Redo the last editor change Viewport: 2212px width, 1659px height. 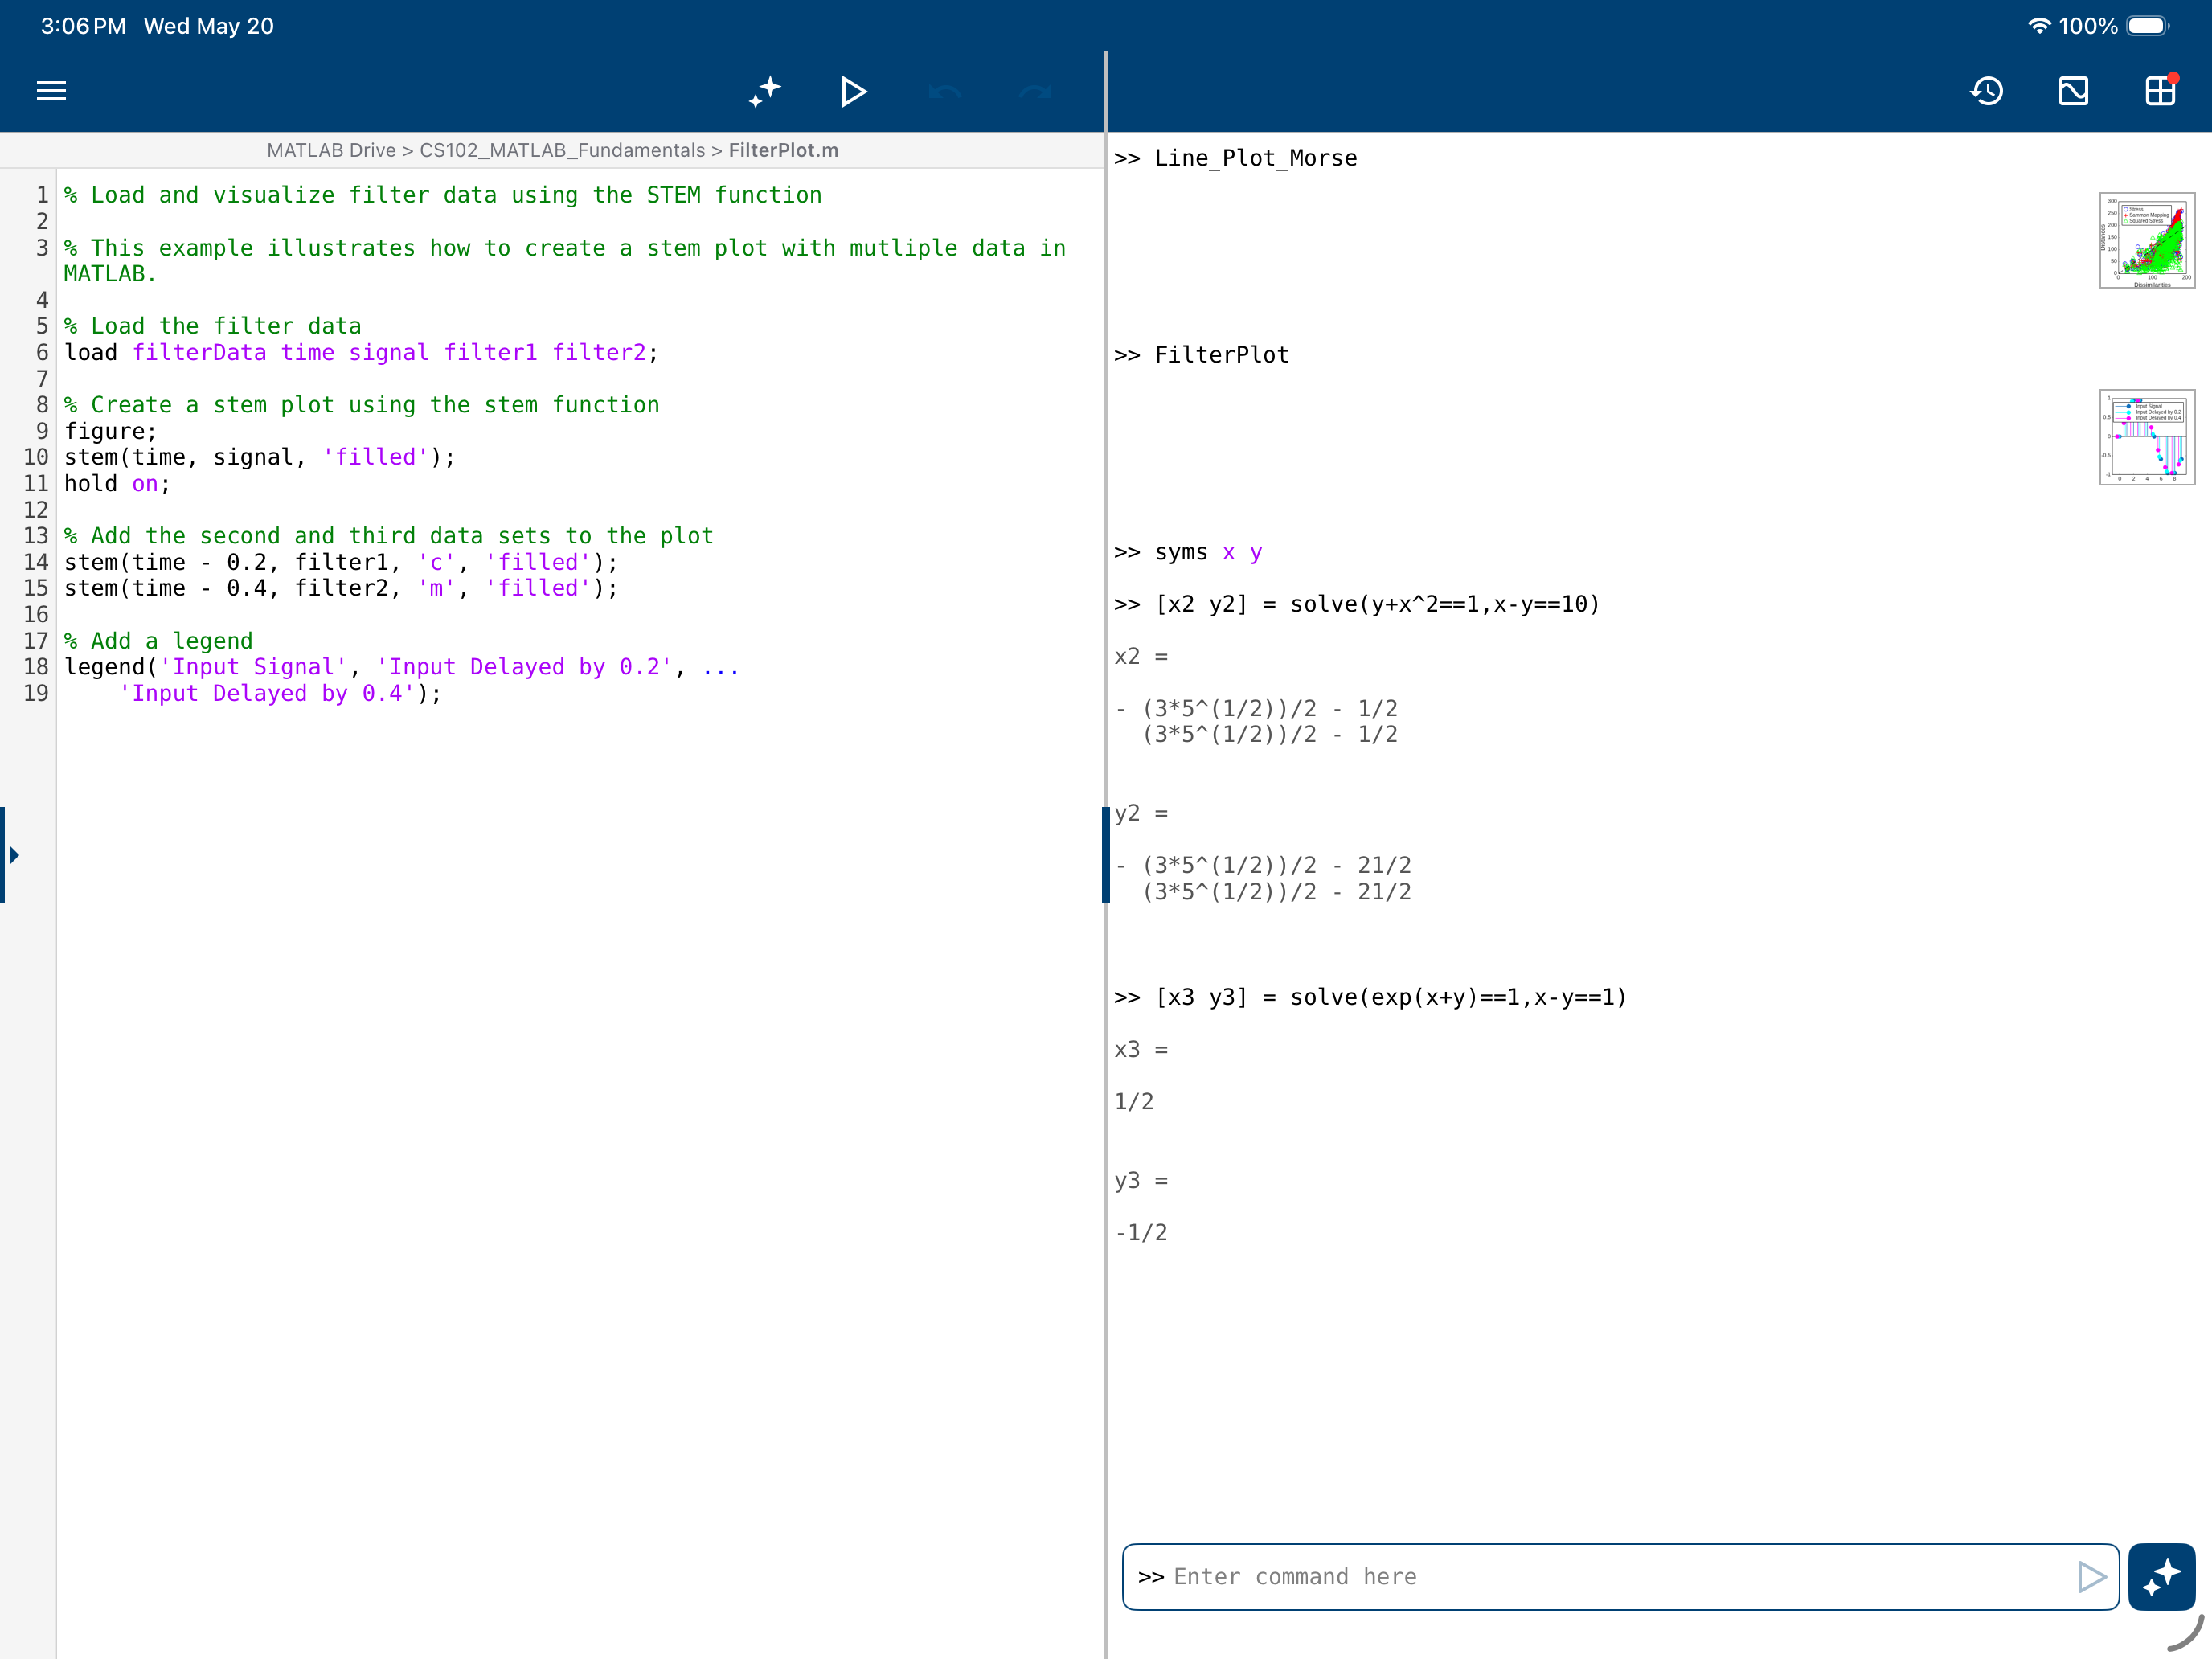coord(1035,92)
